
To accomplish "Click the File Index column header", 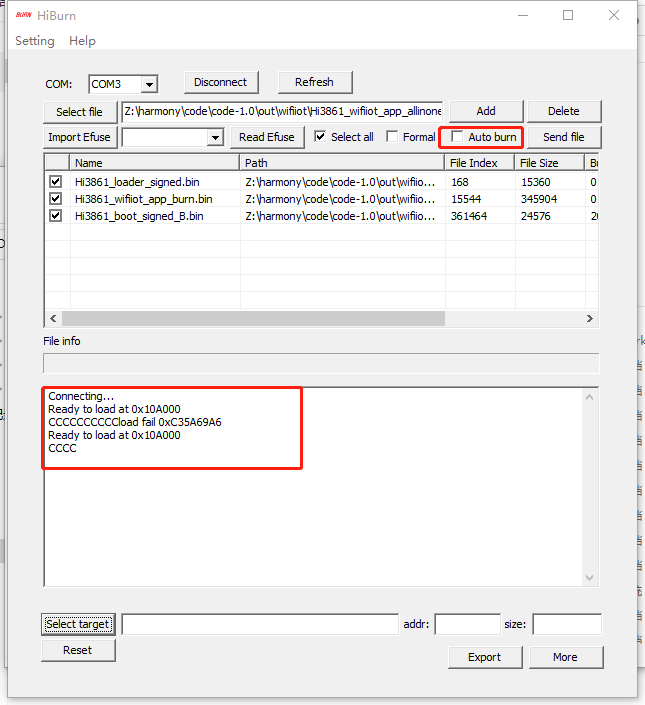I will point(480,163).
